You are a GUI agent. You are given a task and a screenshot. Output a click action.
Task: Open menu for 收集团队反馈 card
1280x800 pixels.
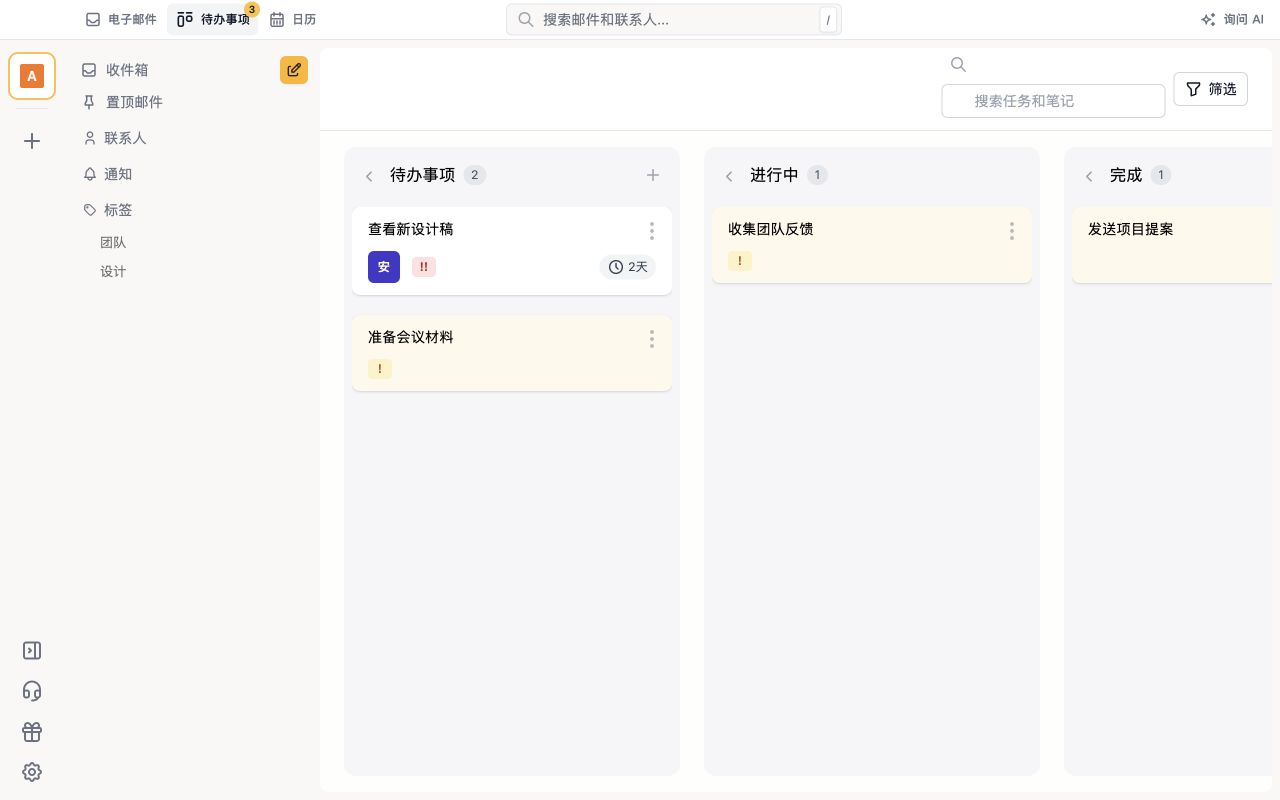click(x=1012, y=231)
